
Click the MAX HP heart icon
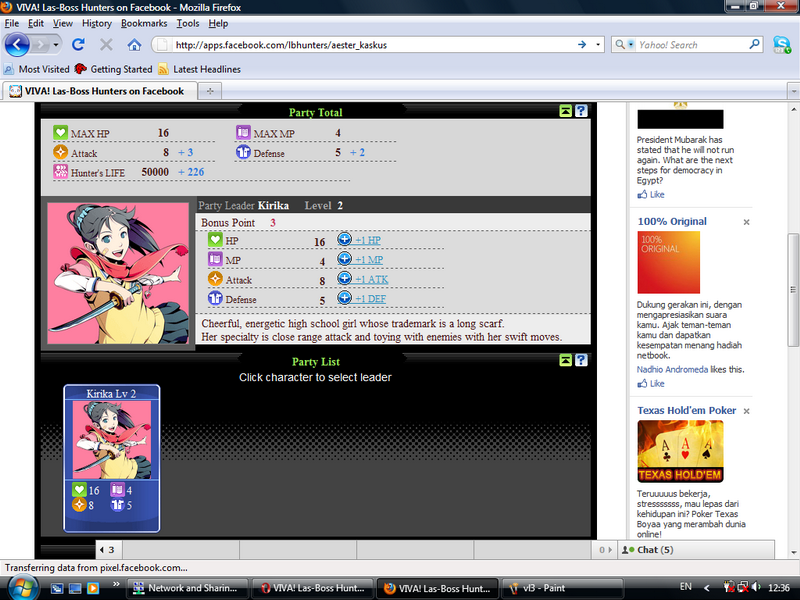(x=60, y=133)
